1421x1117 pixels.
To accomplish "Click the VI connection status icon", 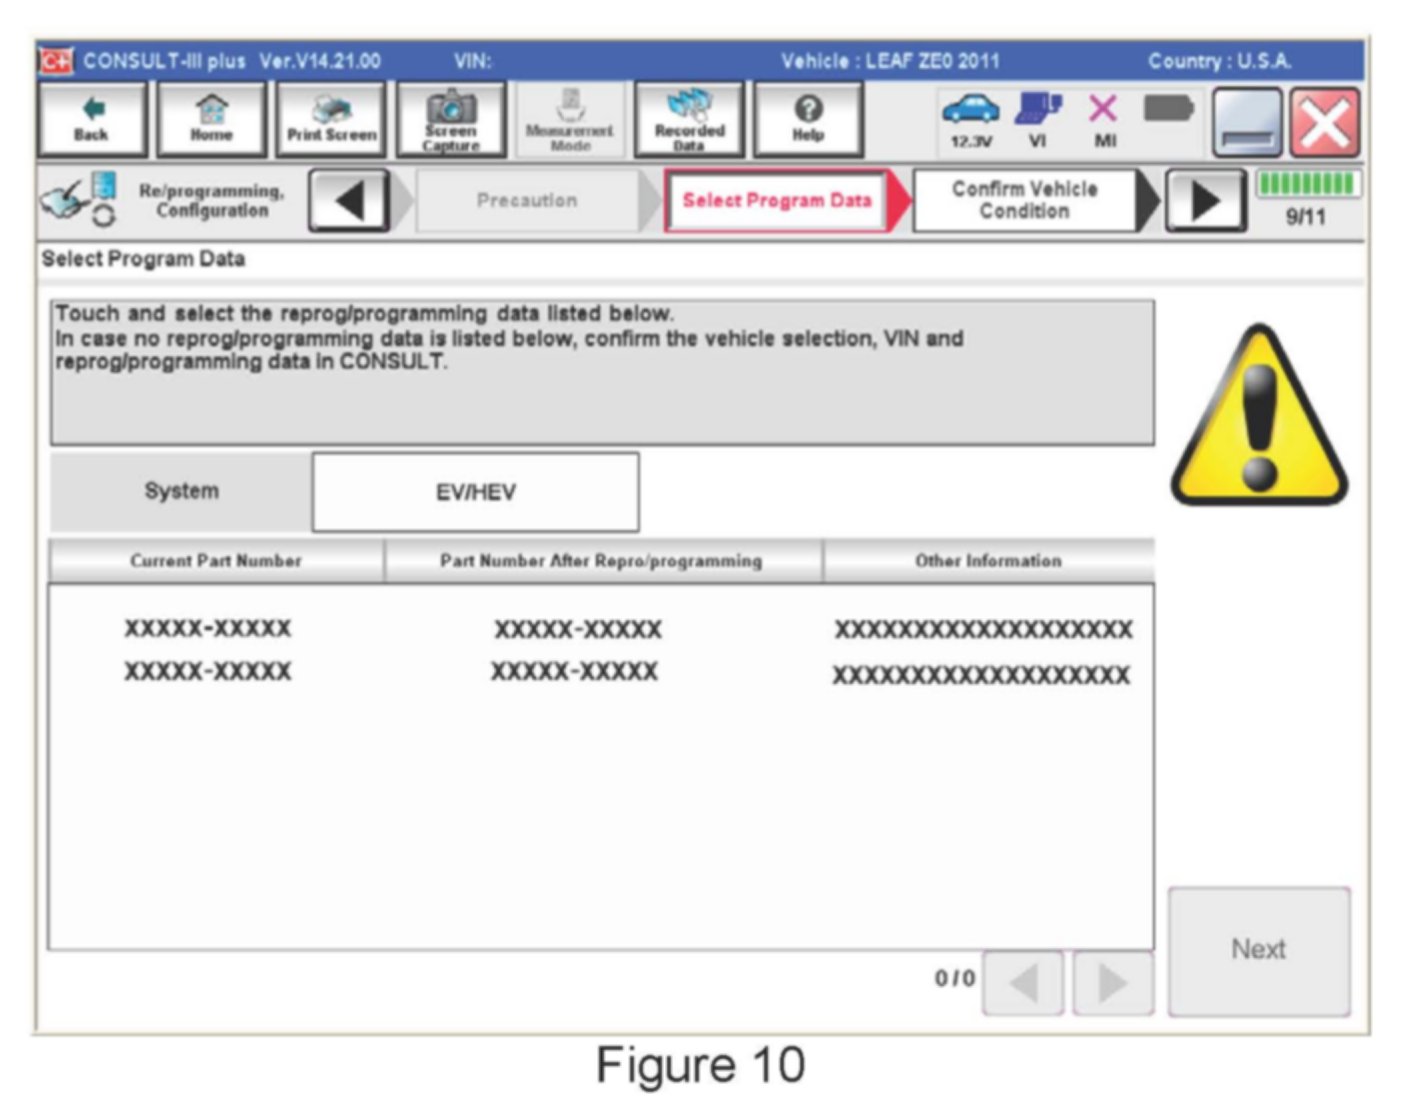I will point(1038,120).
